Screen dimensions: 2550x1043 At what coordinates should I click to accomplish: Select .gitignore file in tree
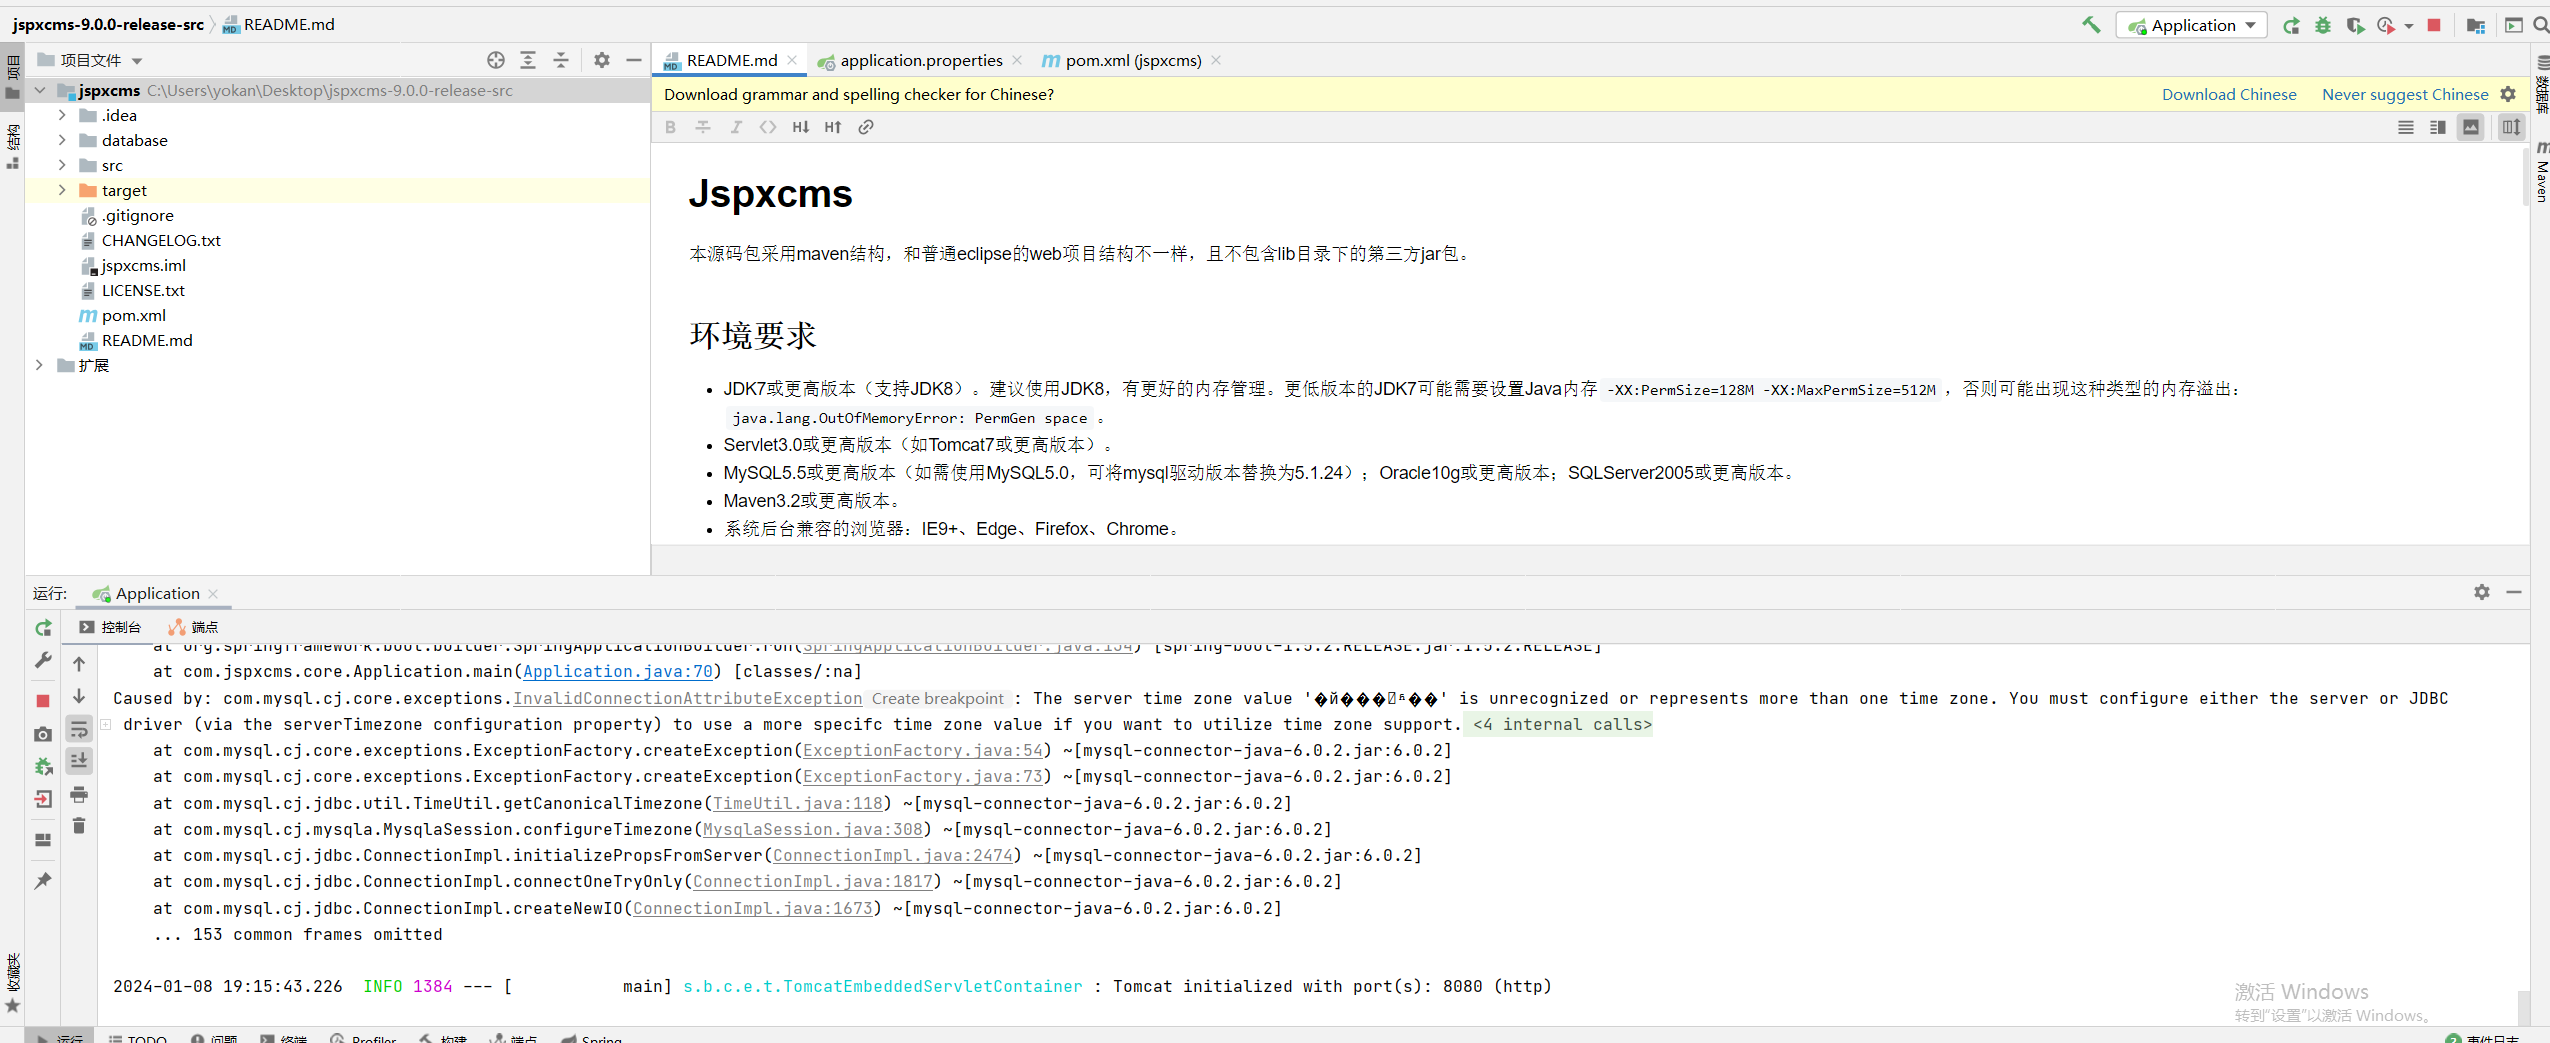137,215
